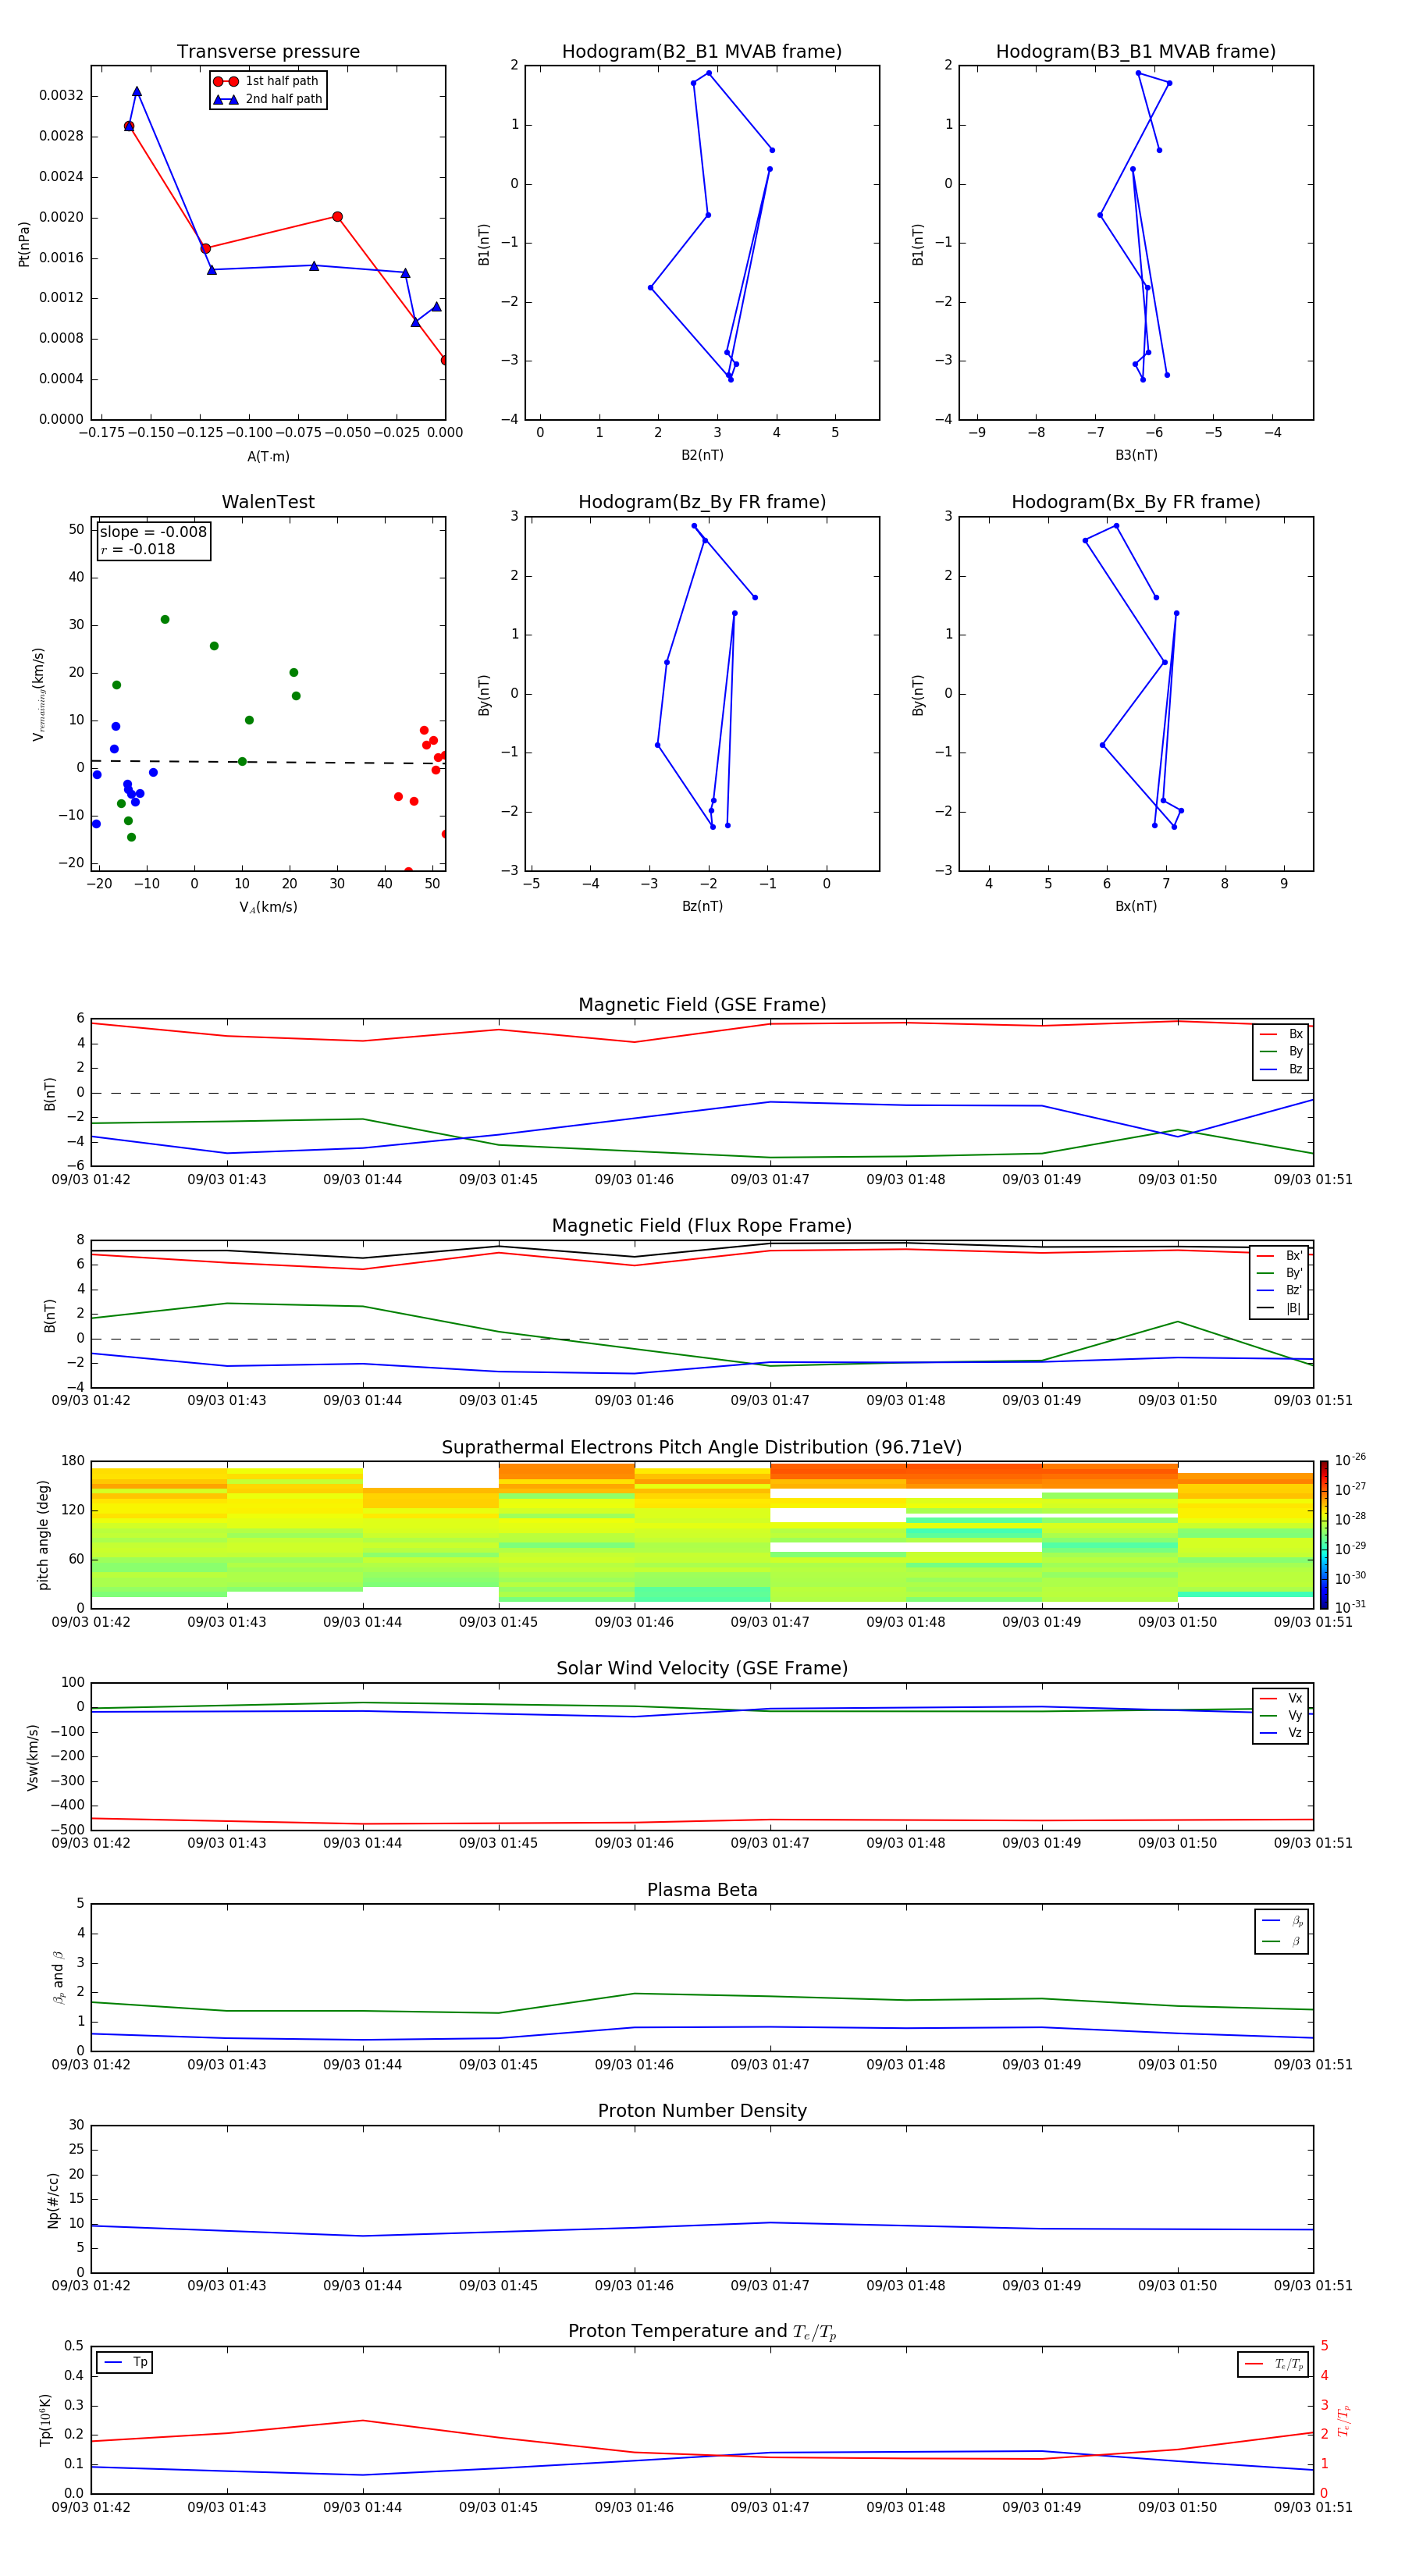
Task: Click the 'Suprathermal Electrons Pitch Angle Distribution' title
Action: (702, 1447)
